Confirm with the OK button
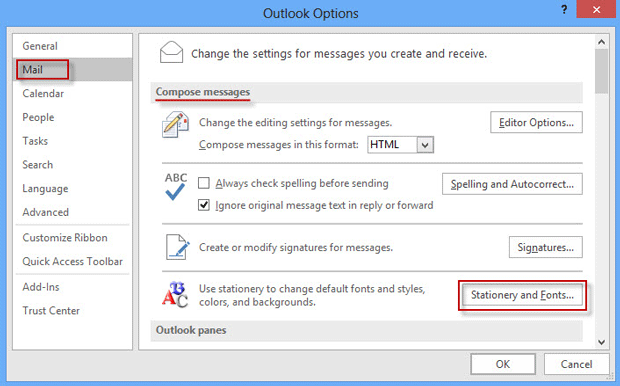Image resolution: width=620 pixels, height=386 pixels. (503, 364)
